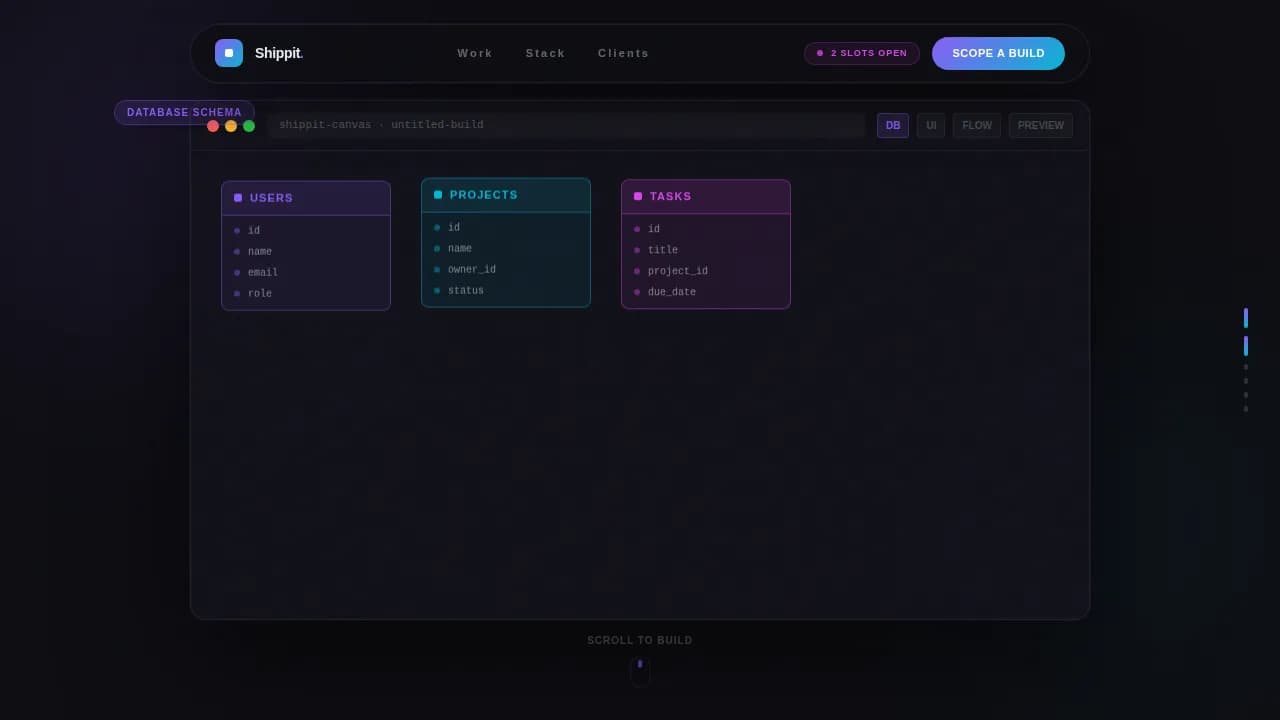Viewport: 1280px width, 720px height.
Task: Click the dot beside due_date field
Action: coord(637,292)
